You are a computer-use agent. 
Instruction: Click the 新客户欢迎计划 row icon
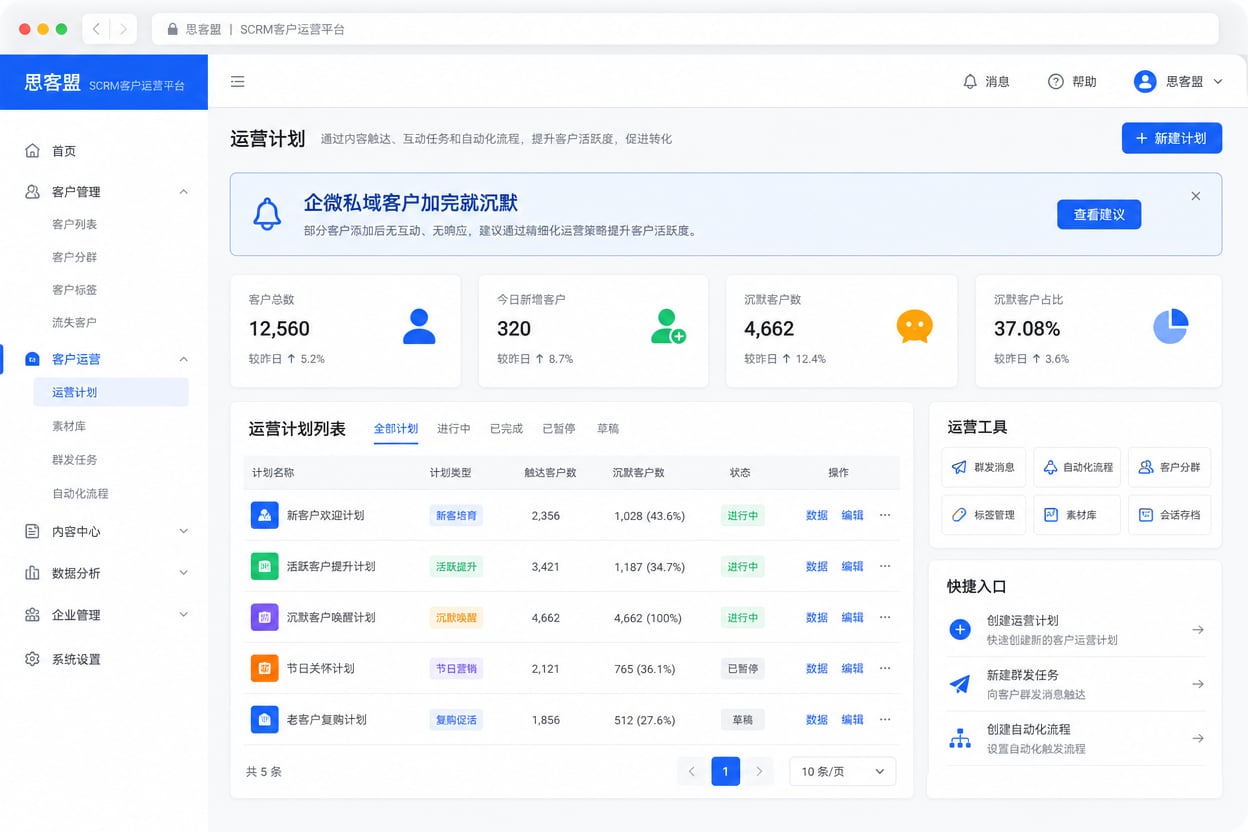264,515
